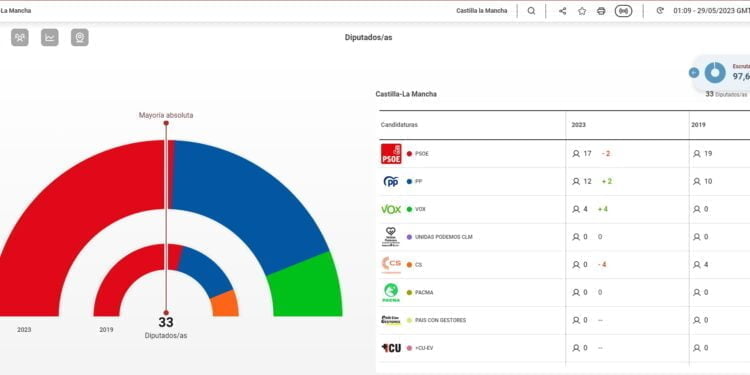Click the +CU-EV party logo
The height and width of the screenshot is (375, 750).
click(x=391, y=348)
